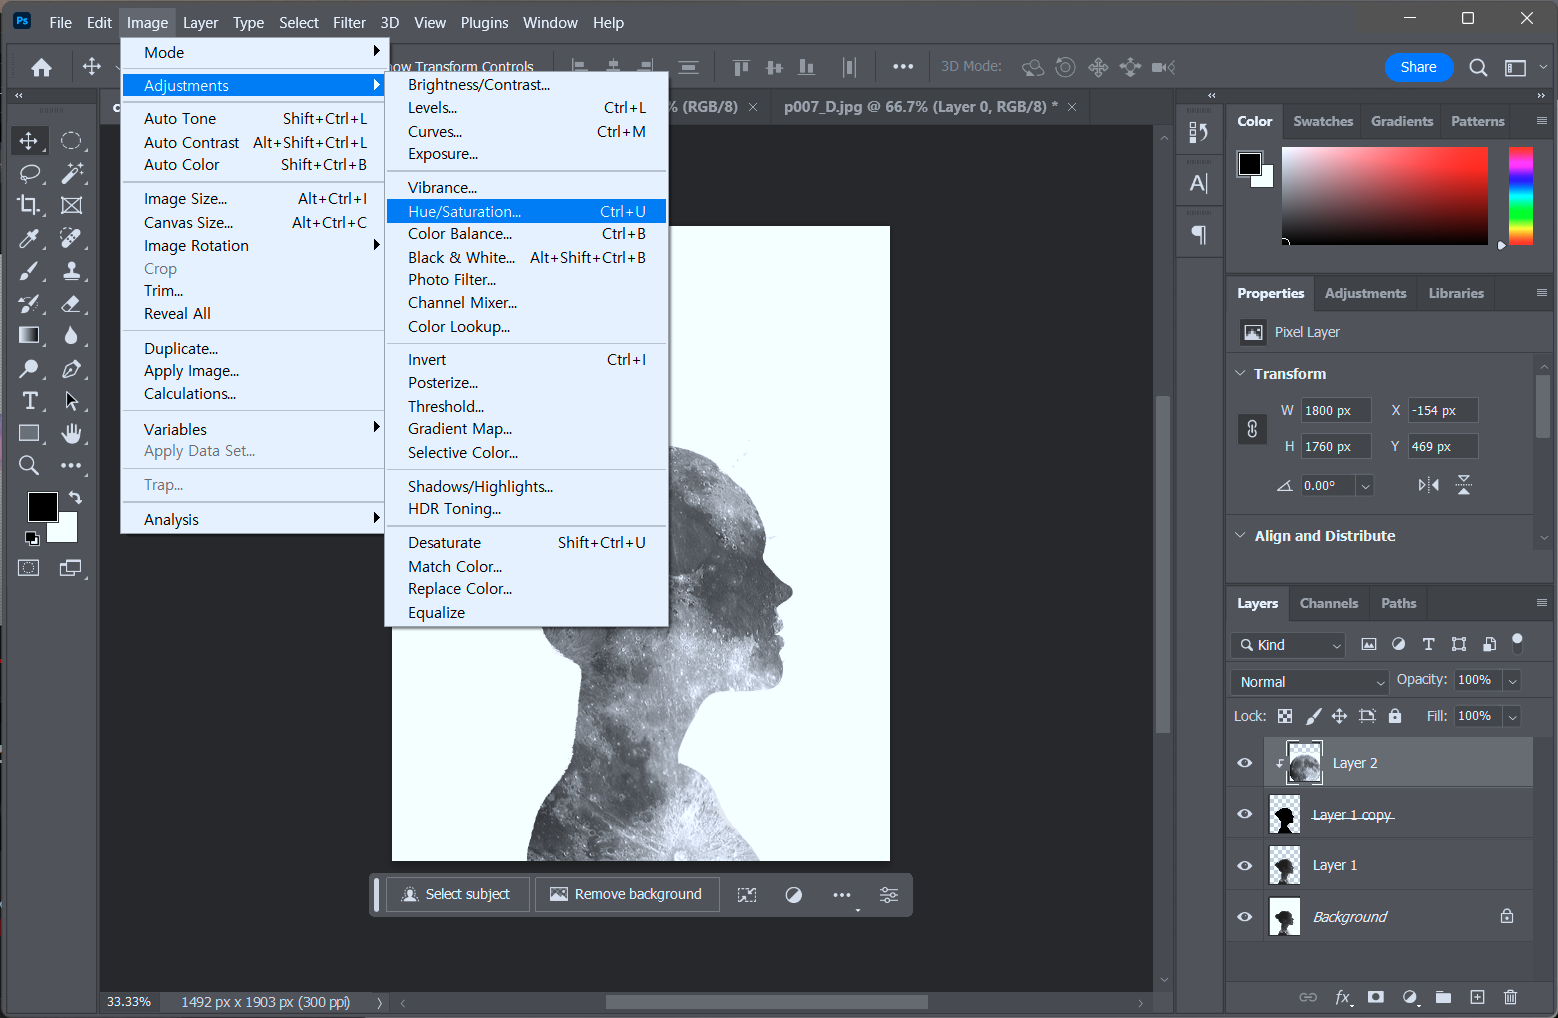This screenshot has height=1018, width=1558.
Task: Click the Home icon in options bar
Action: (x=41, y=67)
